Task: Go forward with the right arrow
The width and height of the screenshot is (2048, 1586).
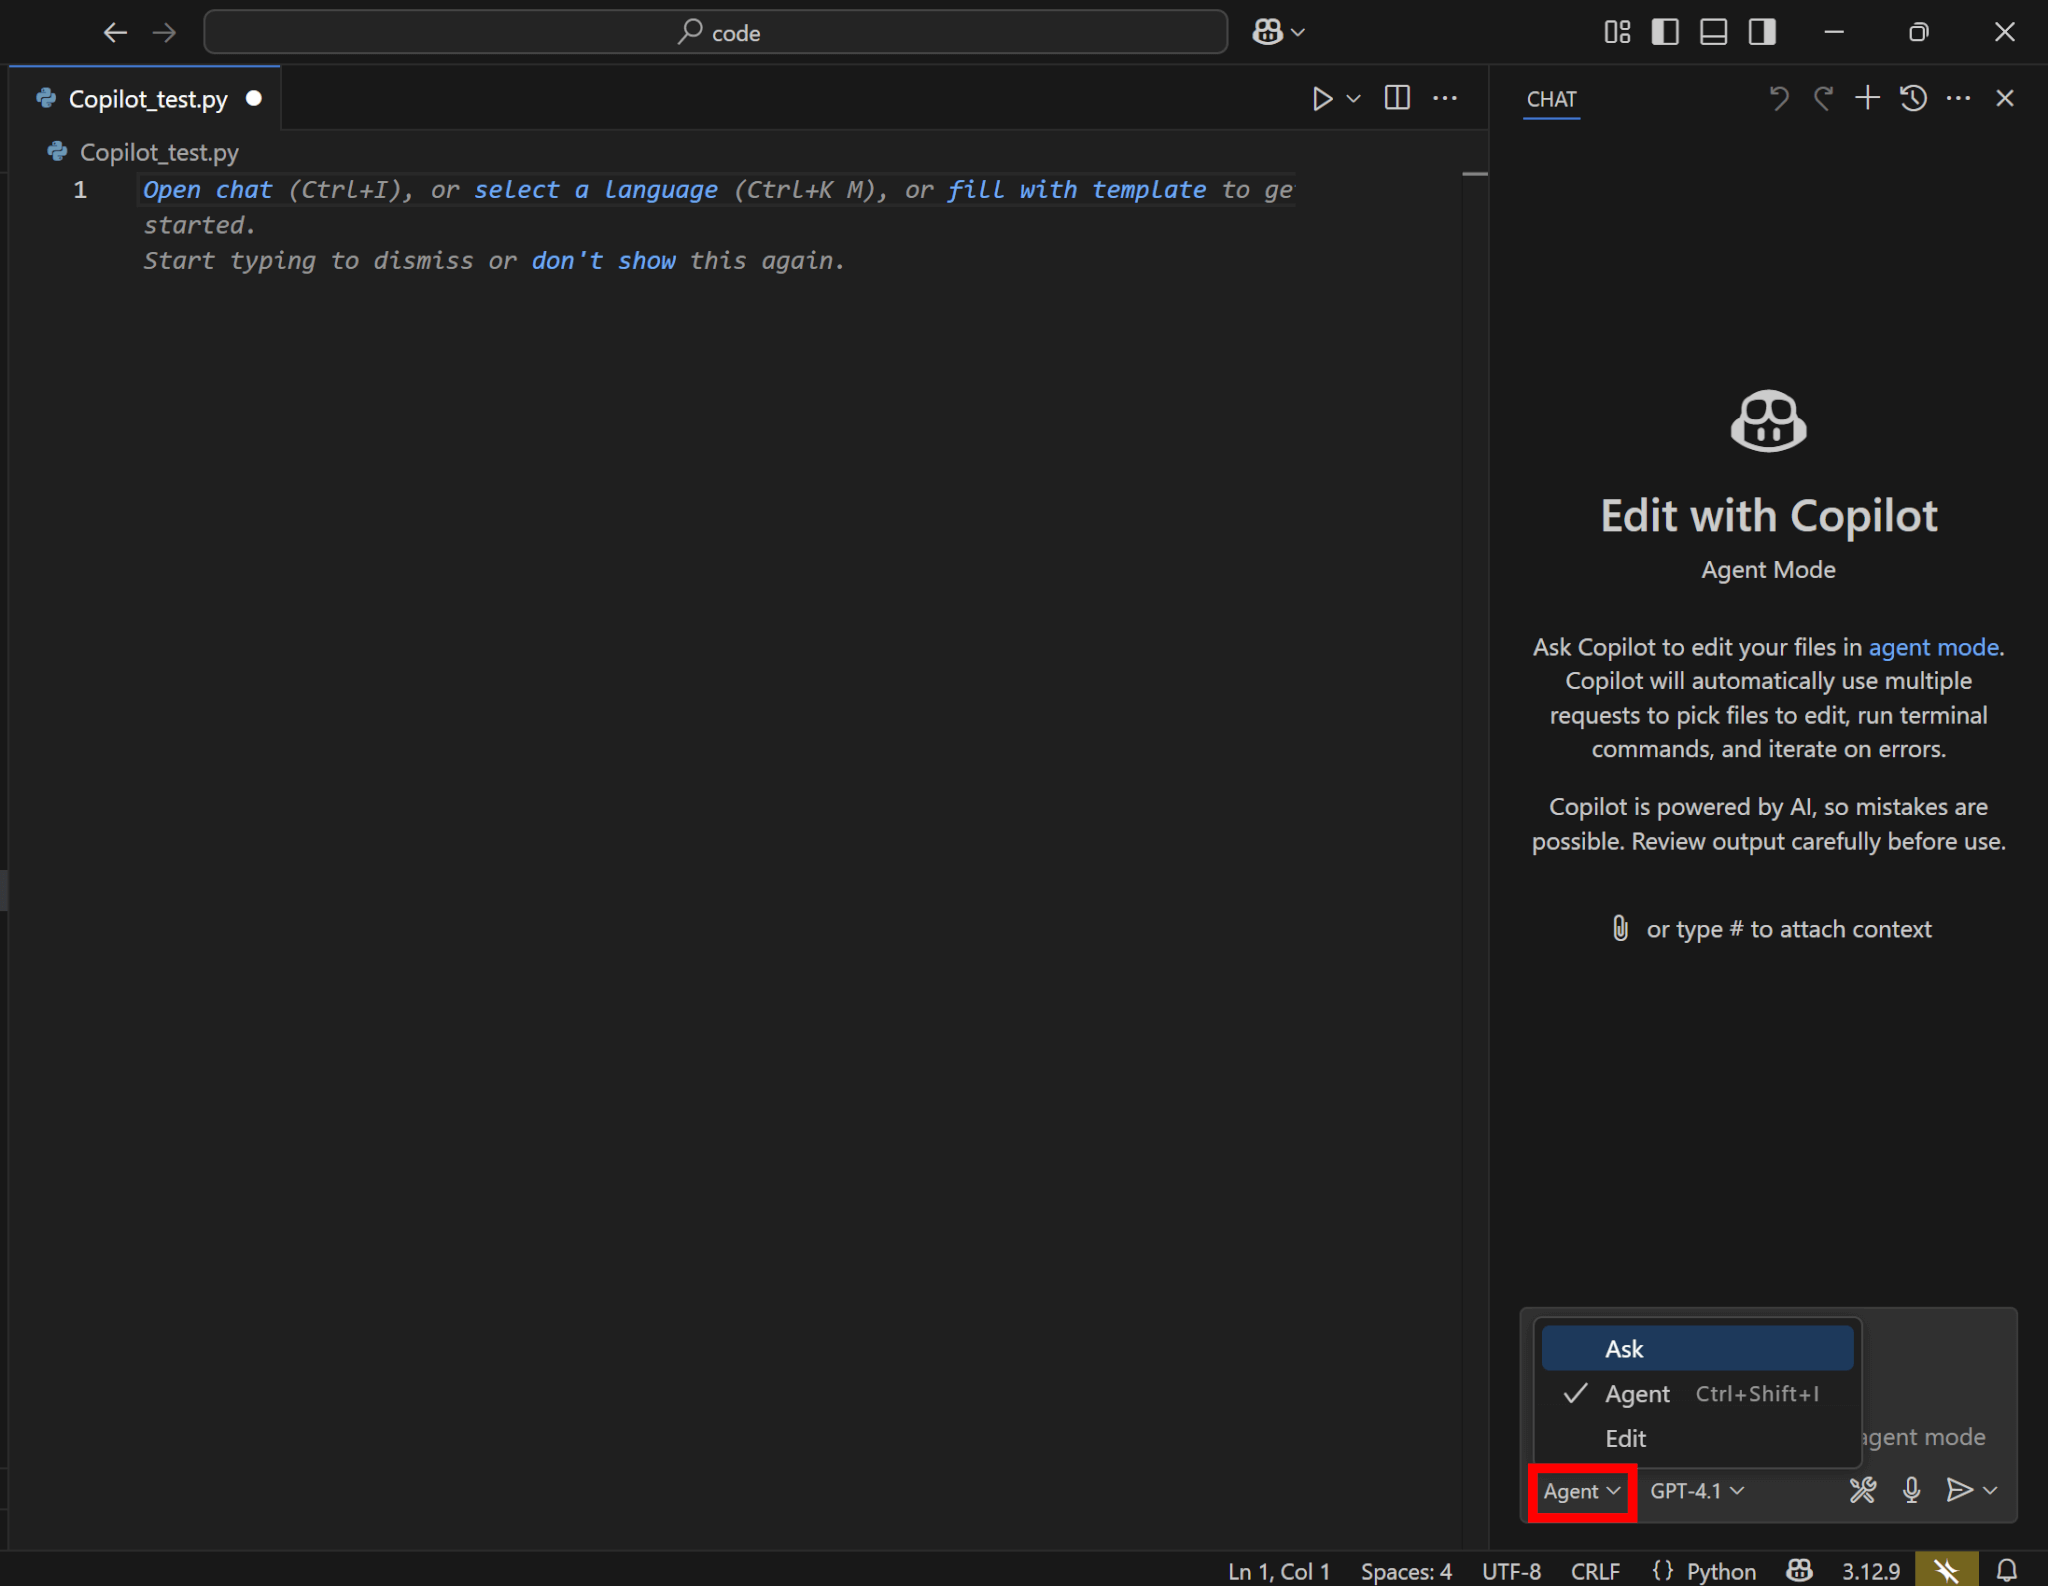Action: coord(164,33)
